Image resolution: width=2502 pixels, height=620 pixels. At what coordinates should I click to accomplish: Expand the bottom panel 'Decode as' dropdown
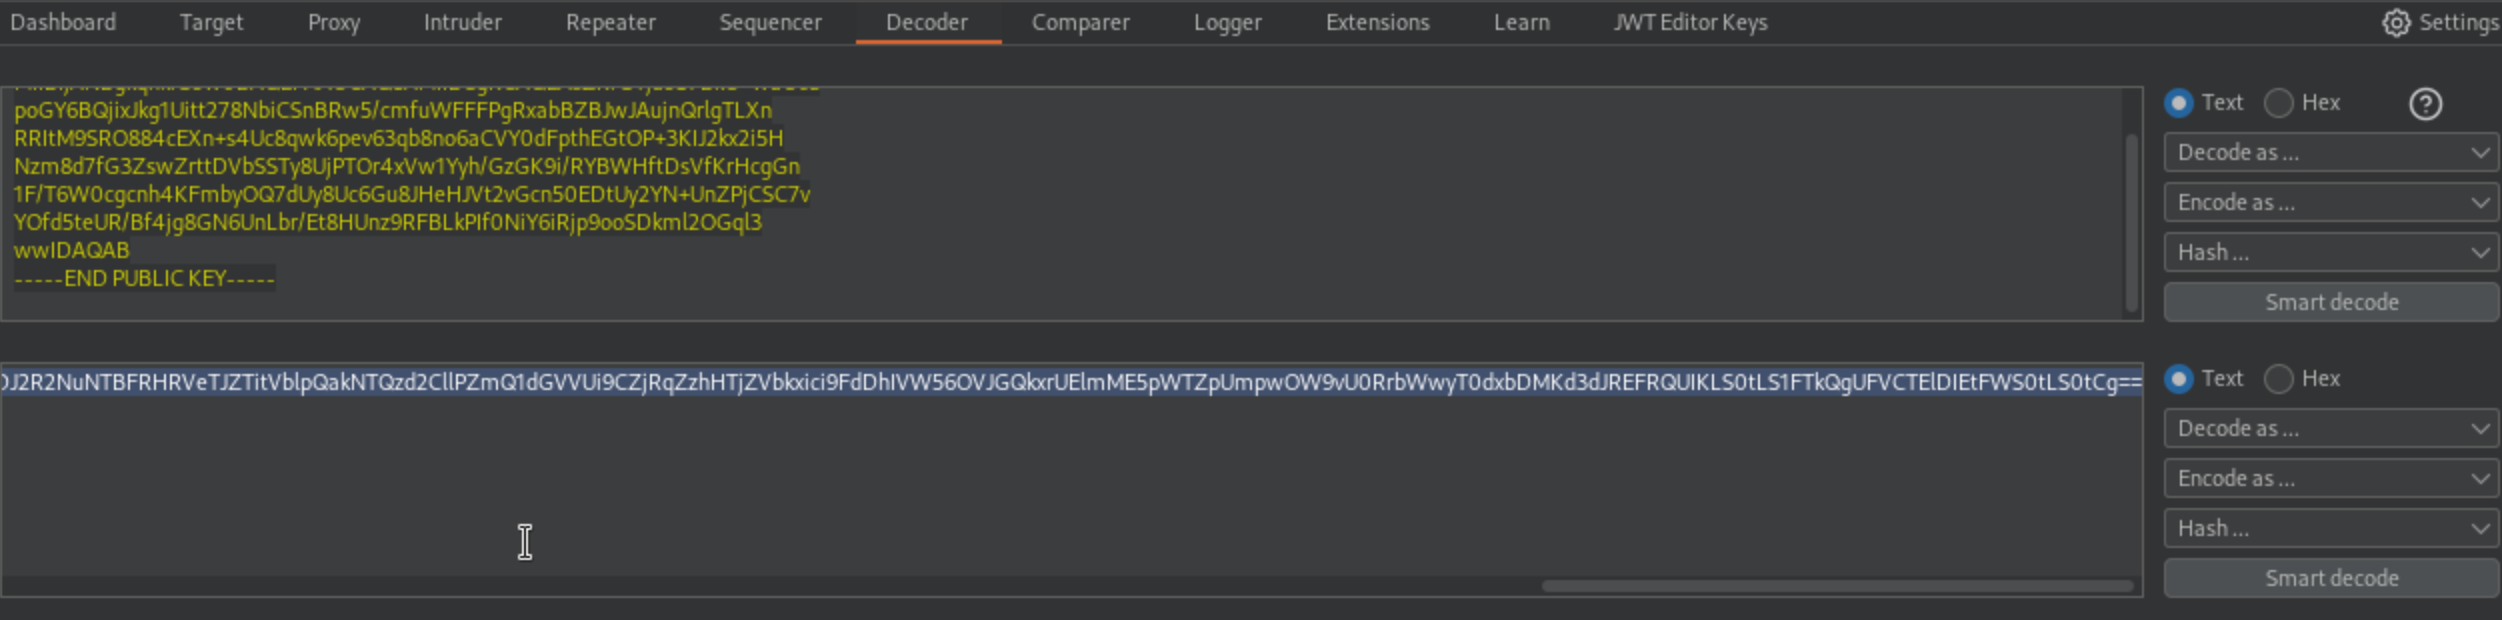click(2330, 429)
